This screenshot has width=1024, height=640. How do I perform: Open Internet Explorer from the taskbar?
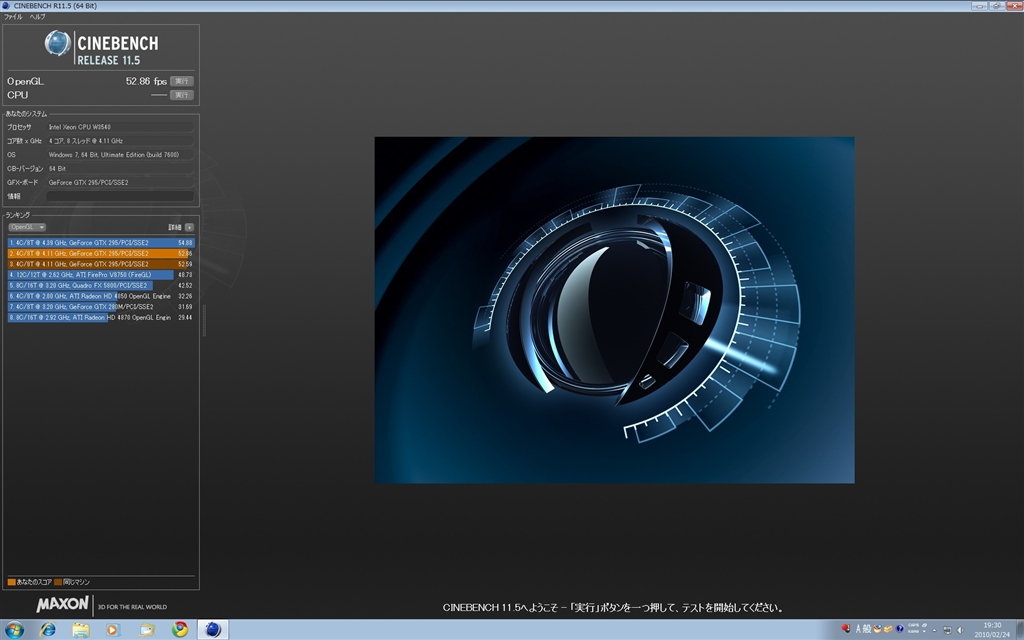pyautogui.click(x=47, y=629)
